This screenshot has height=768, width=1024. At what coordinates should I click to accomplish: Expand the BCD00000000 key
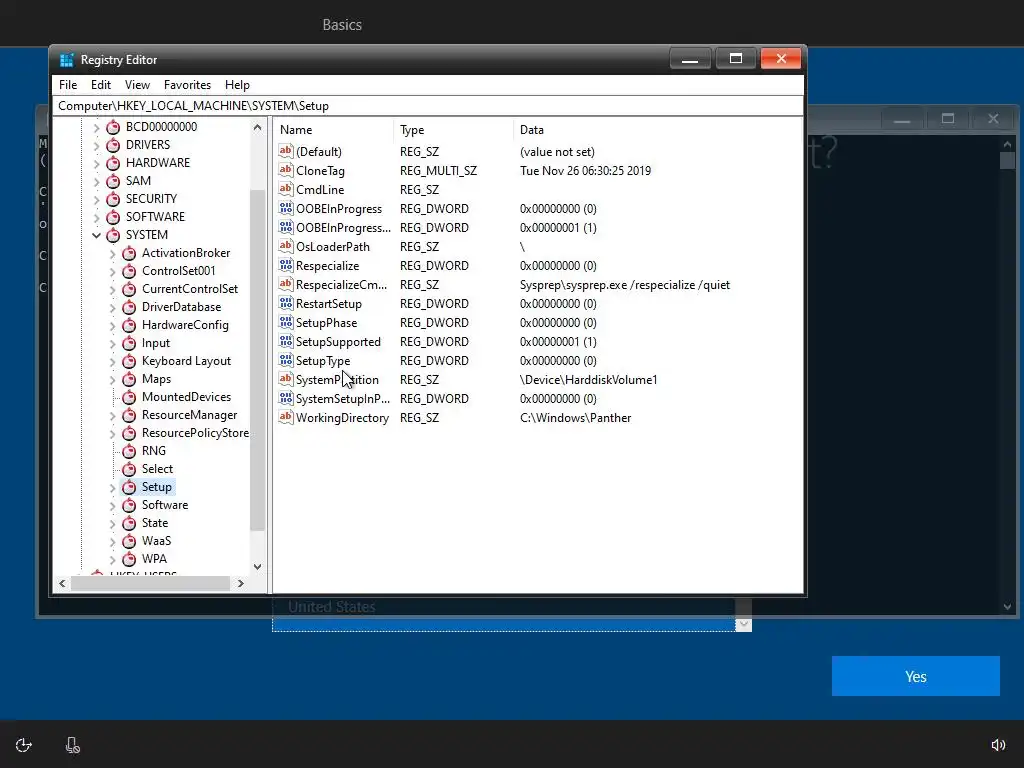pyautogui.click(x=97, y=127)
